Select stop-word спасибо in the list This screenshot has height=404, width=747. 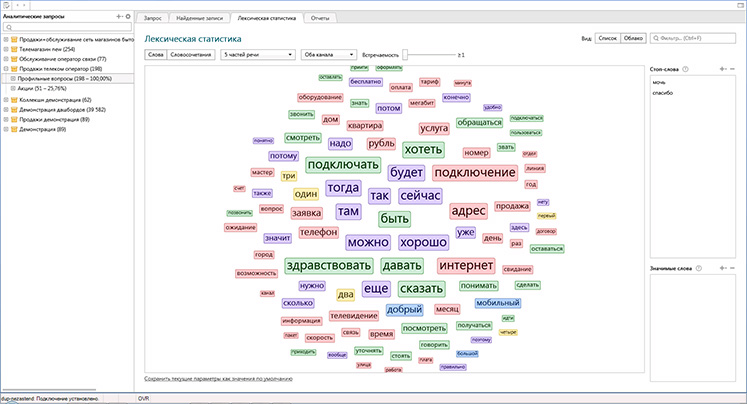click(x=663, y=93)
